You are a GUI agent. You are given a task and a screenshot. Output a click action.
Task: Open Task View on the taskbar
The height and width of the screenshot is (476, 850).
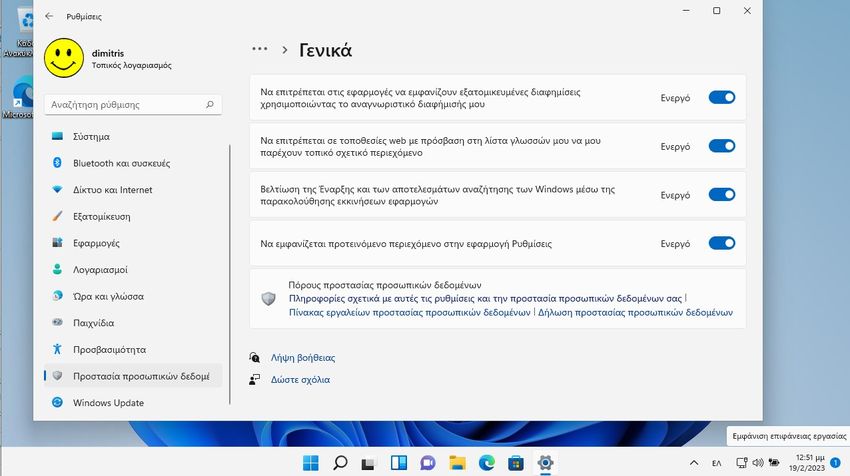[x=369, y=462]
